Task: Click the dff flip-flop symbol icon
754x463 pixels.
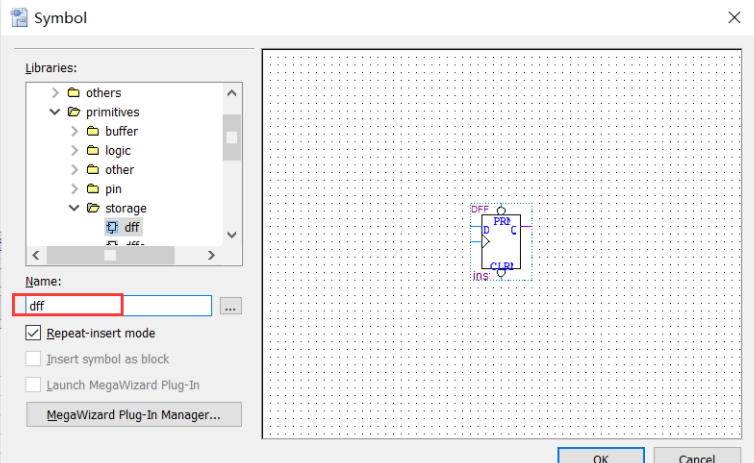Action: click(x=112, y=227)
